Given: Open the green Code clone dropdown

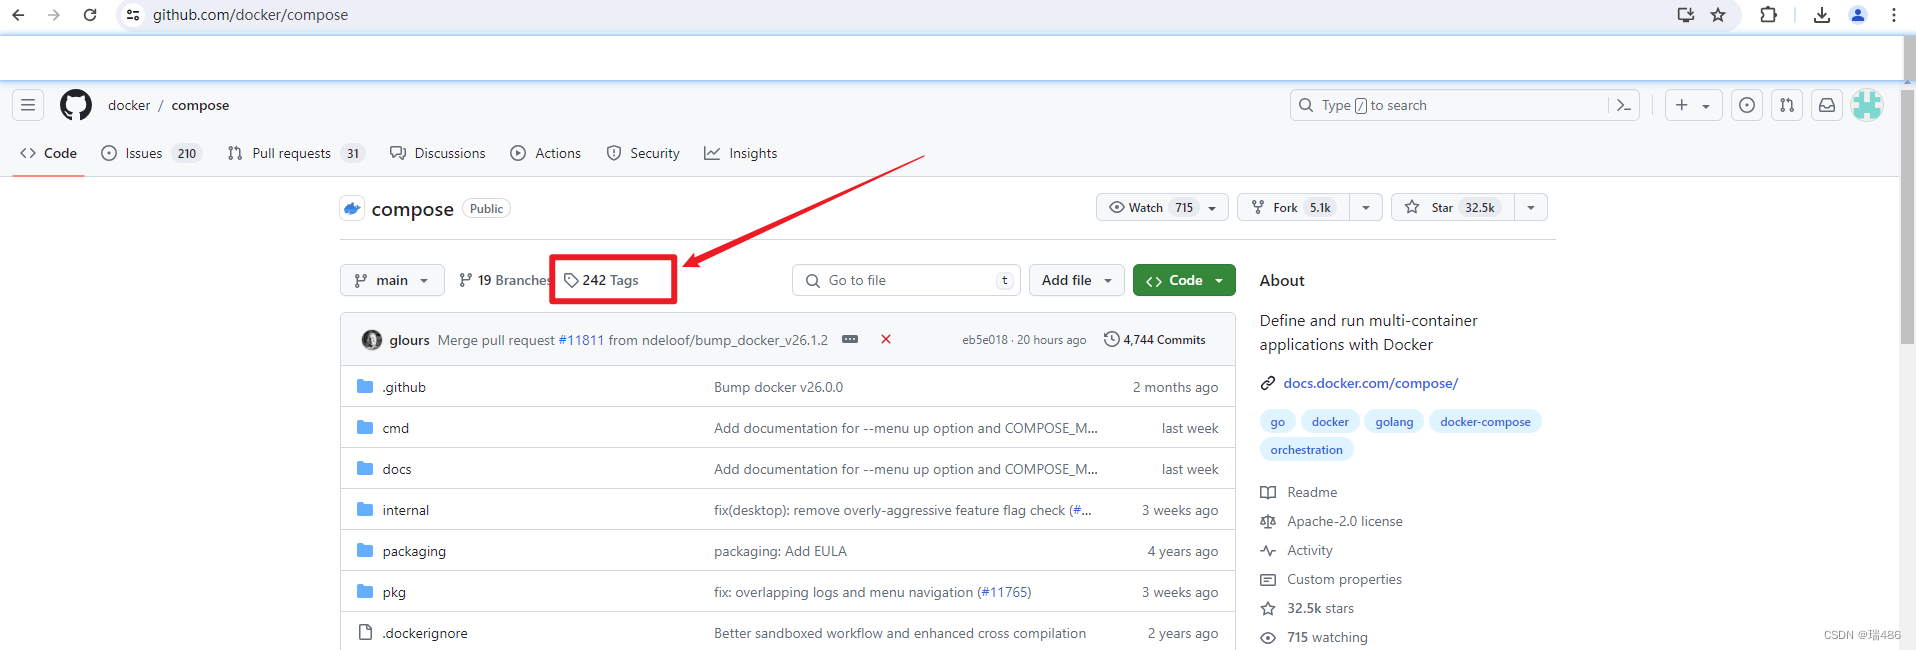Looking at the screenshot, I should click(x=1184, y=280).
